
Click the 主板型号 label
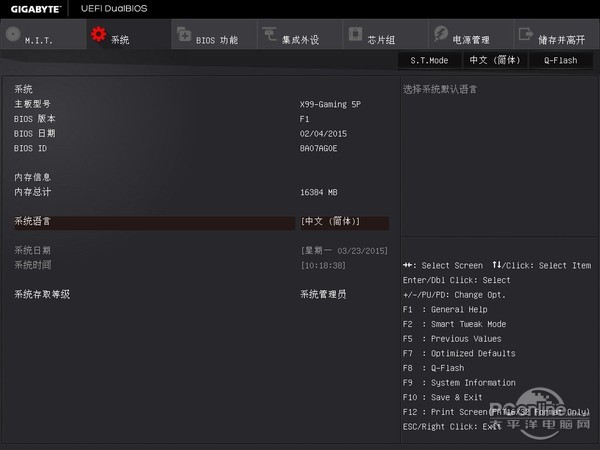pyautogui.click(x=33, y=104)
